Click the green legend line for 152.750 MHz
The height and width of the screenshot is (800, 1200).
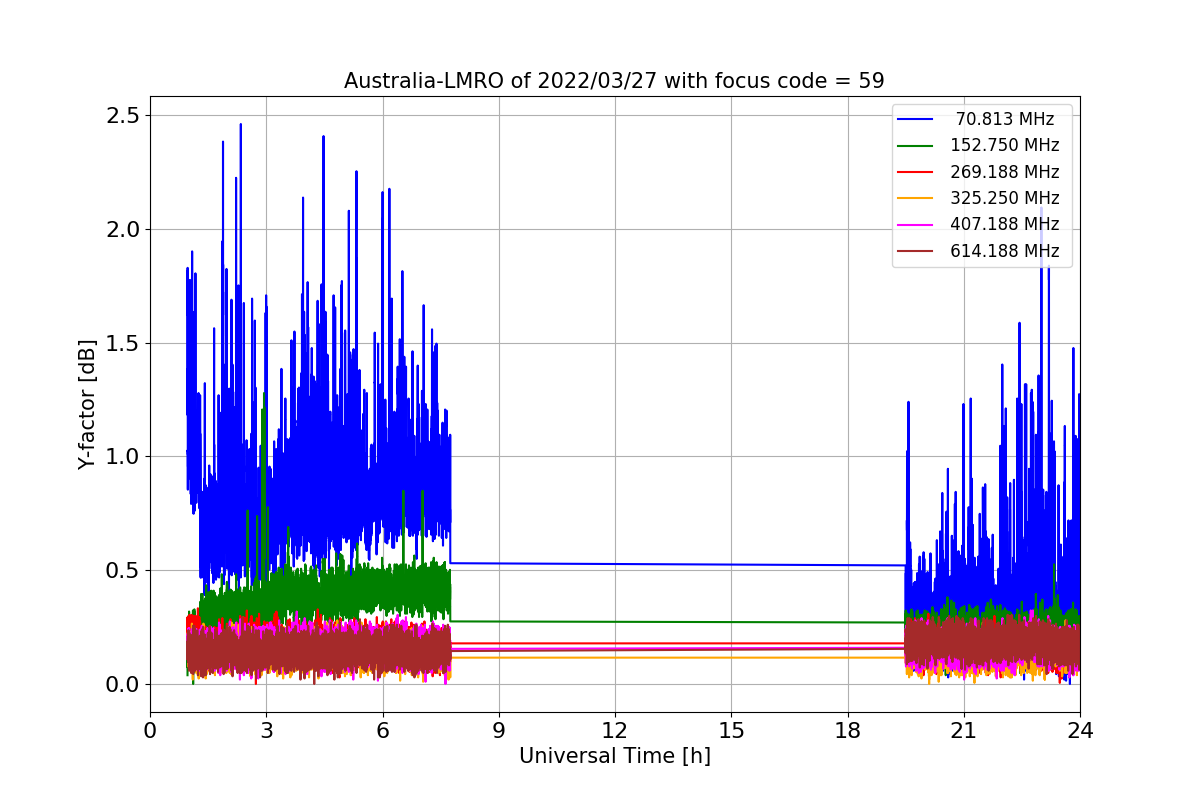[917, 146]
